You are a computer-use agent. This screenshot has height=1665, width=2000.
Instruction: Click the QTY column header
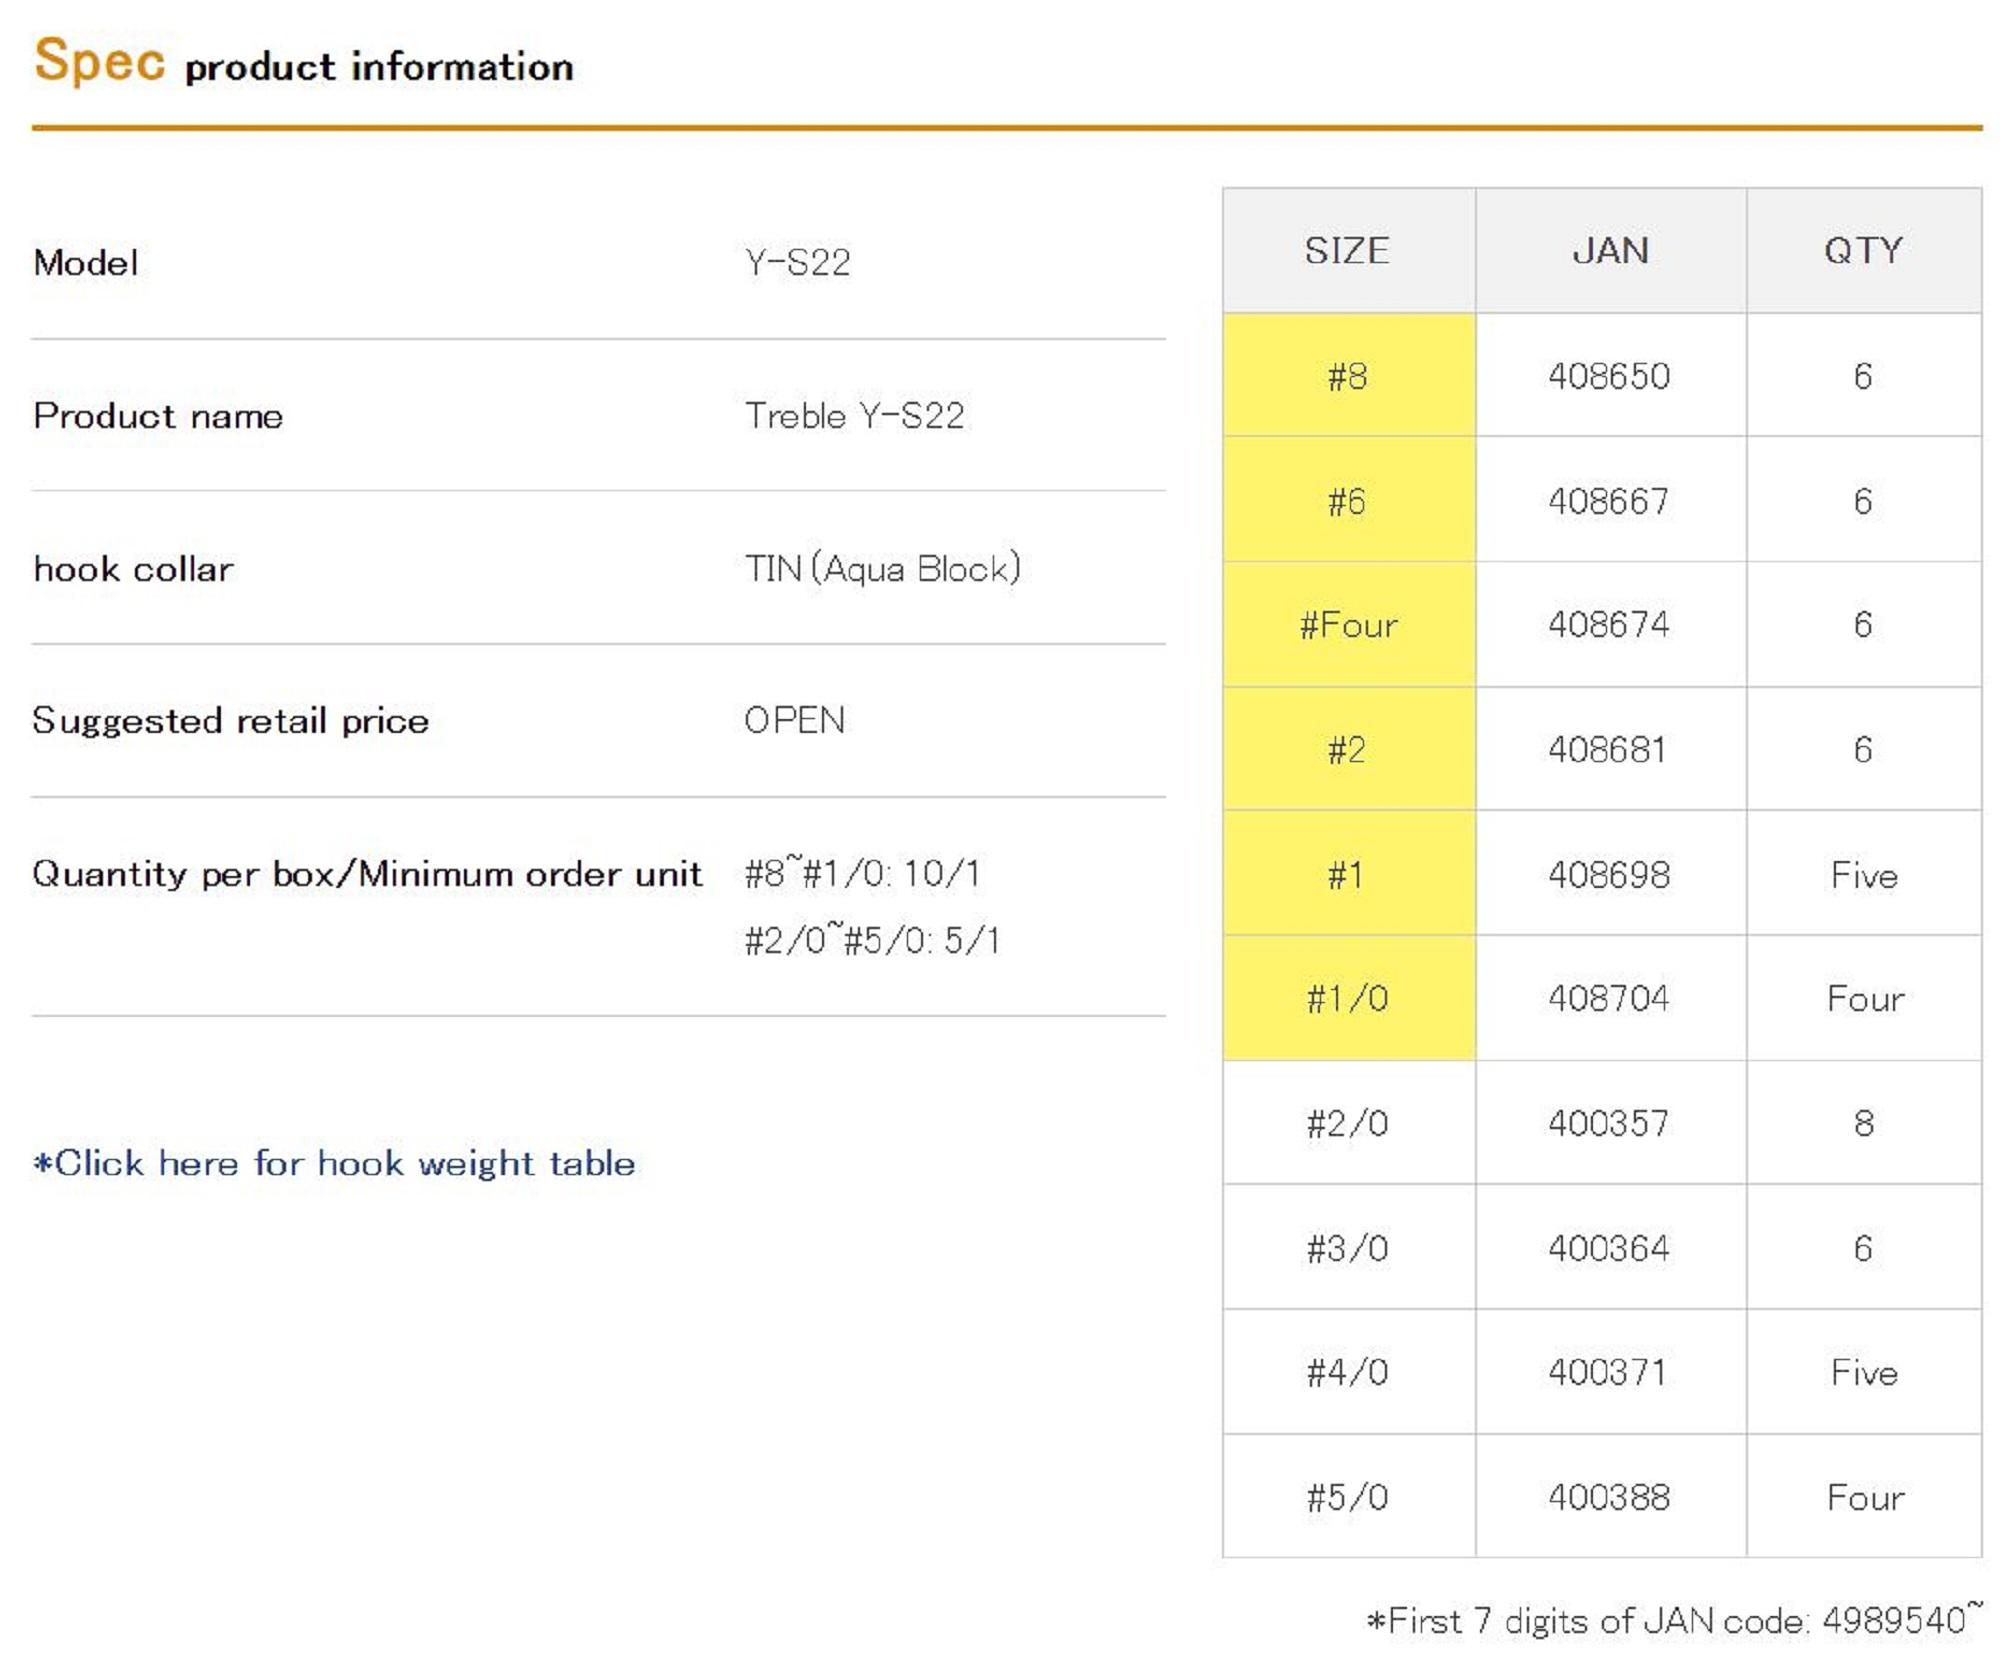(1863, 250)
